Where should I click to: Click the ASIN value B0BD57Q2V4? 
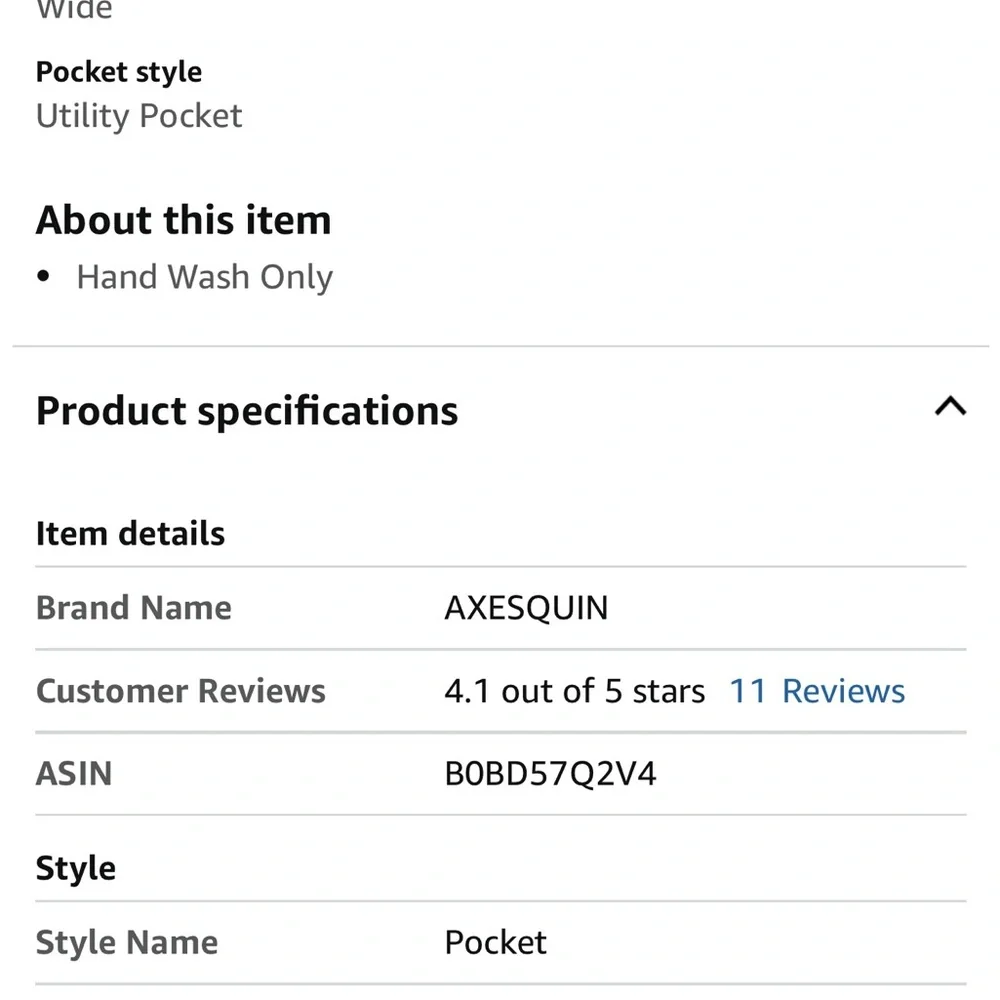pos(550,773)
